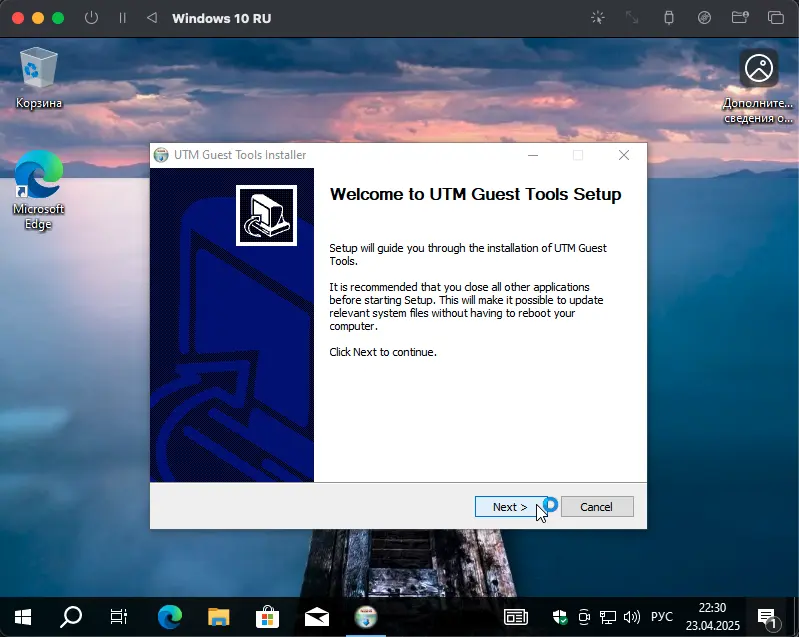The height and width of the screenshot is (637, 799).
Task: Click the green fullscreen button
Action: [59, 18]
